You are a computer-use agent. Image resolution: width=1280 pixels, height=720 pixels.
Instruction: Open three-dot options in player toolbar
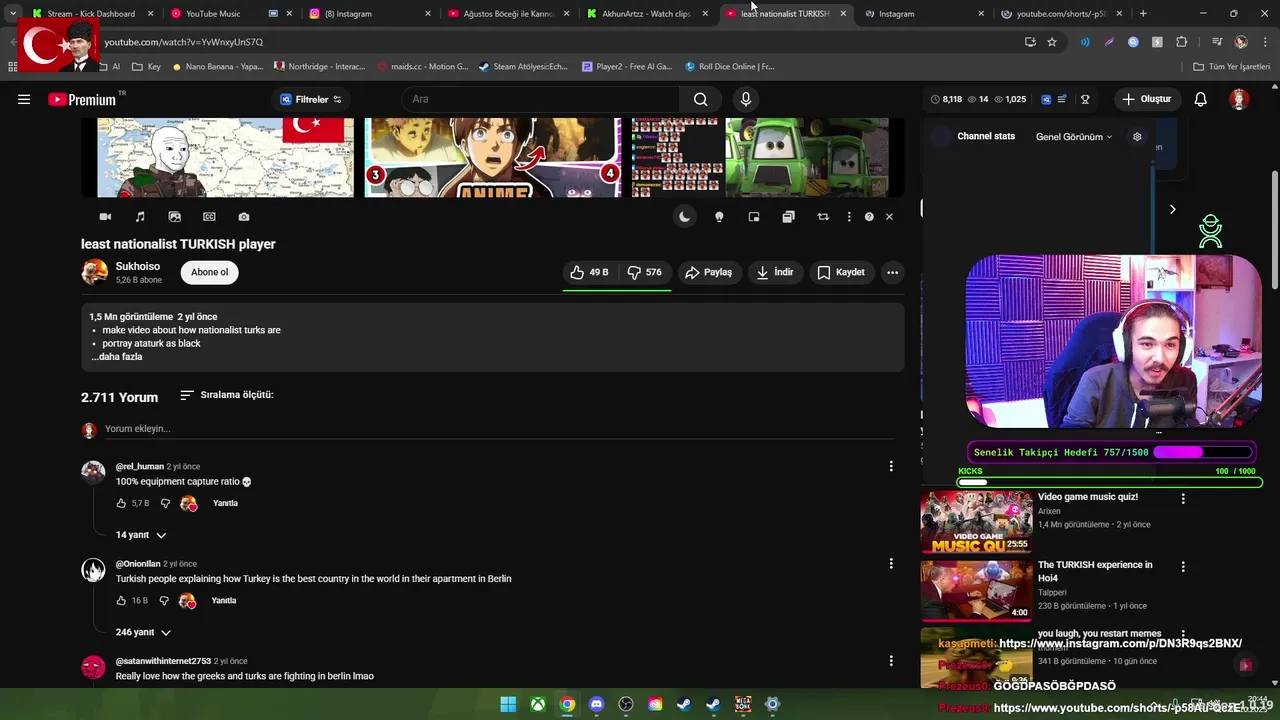click(849, 217)
